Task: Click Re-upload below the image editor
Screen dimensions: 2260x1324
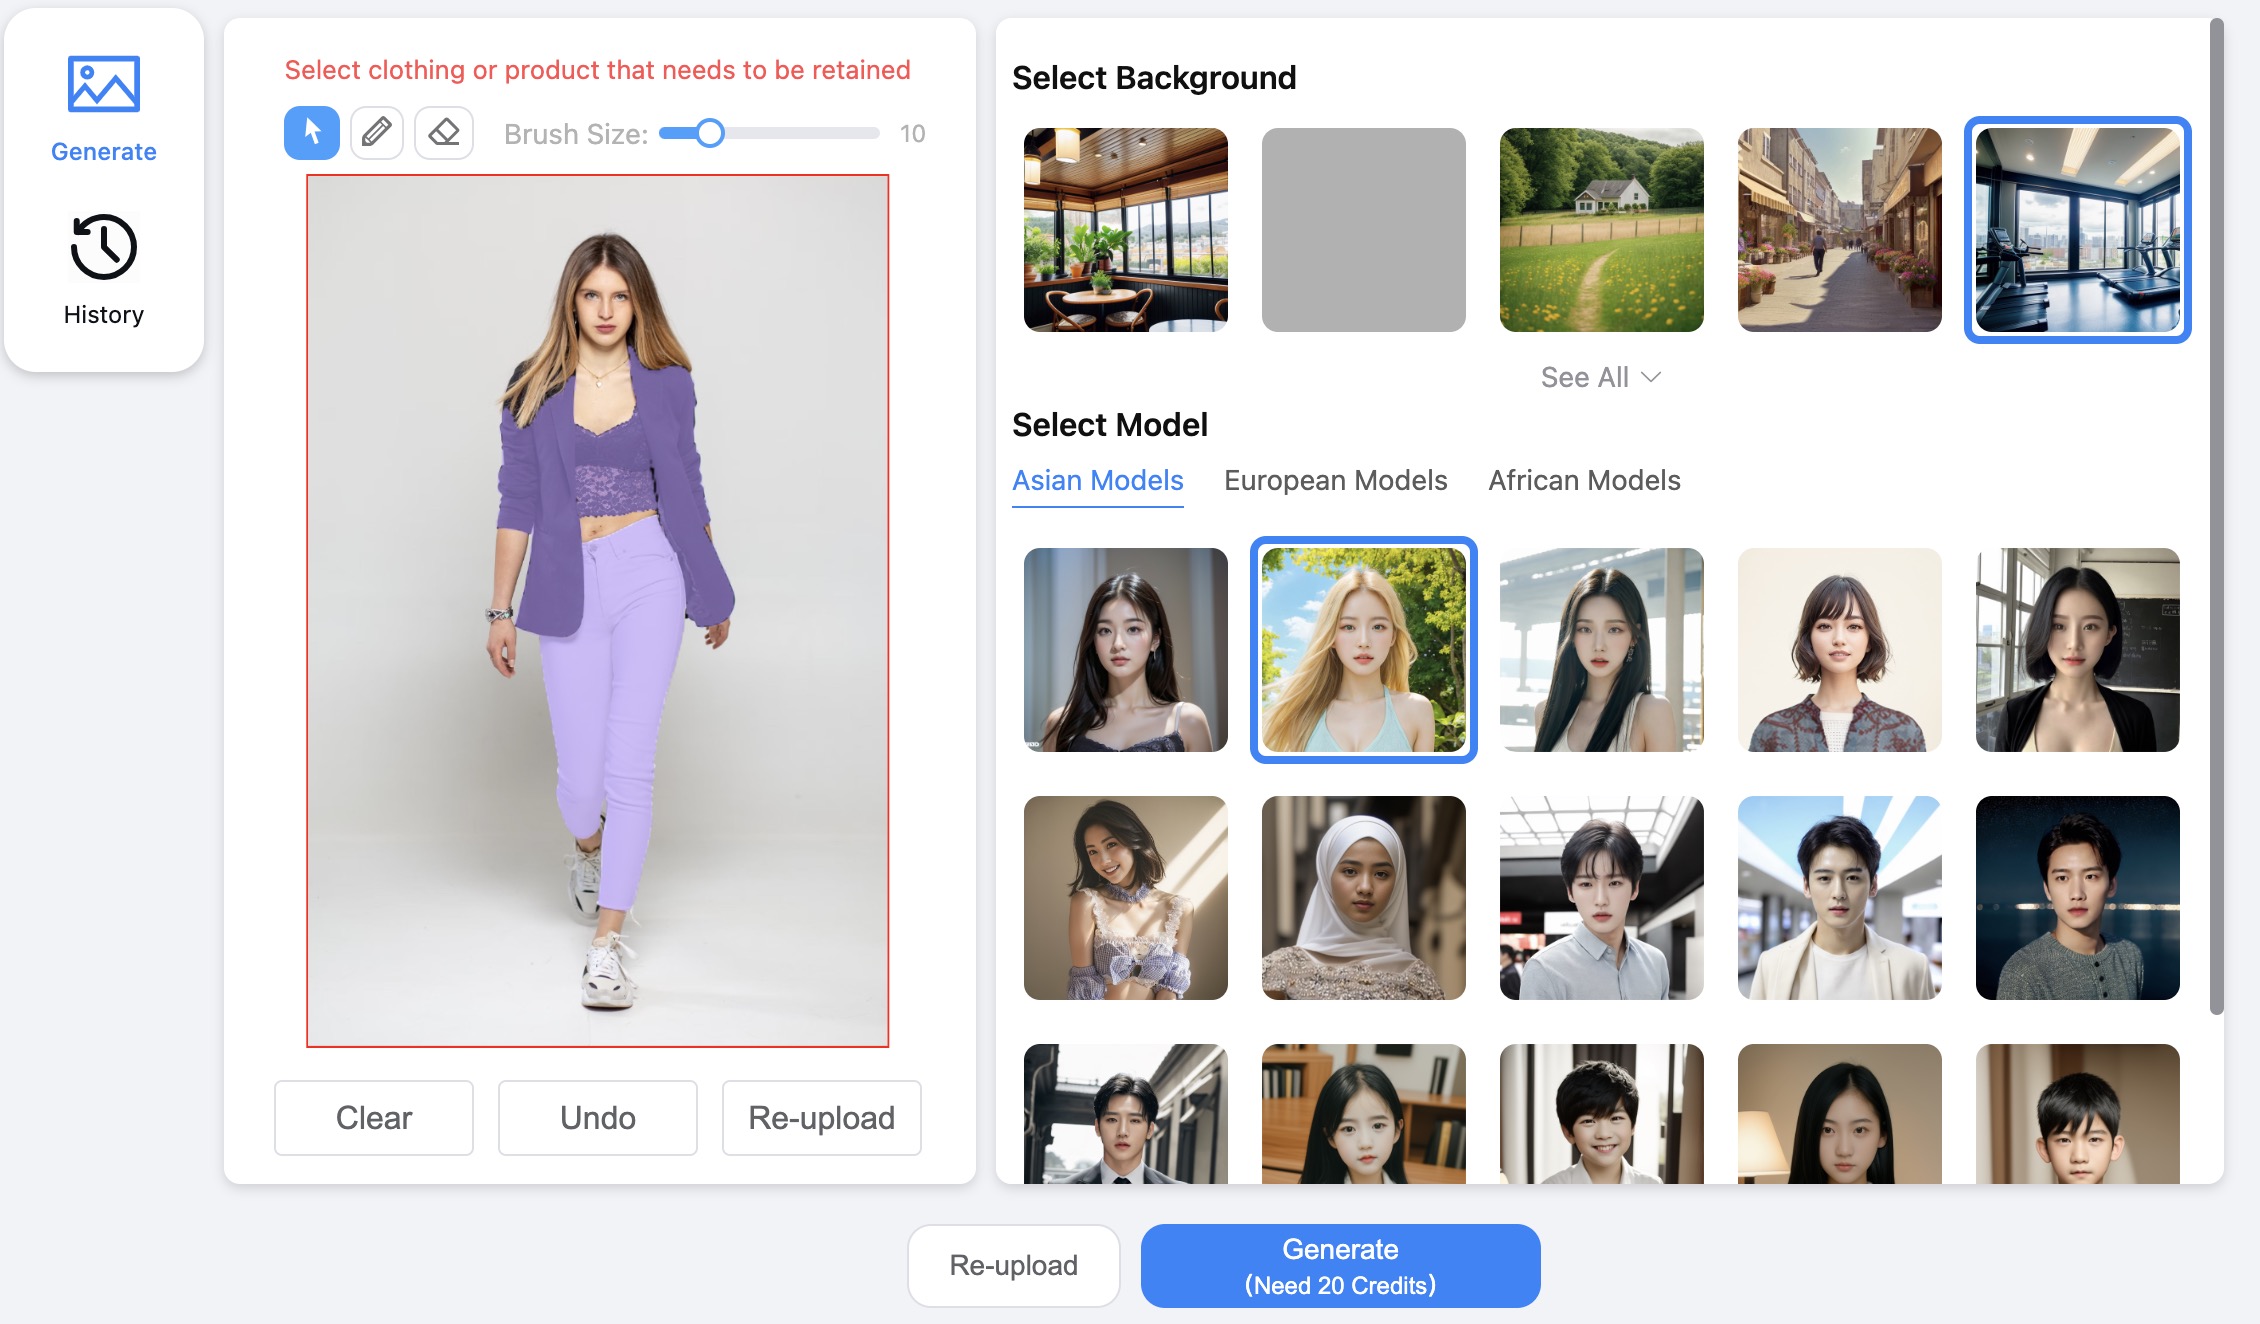Action: (x=822, y=1118)
